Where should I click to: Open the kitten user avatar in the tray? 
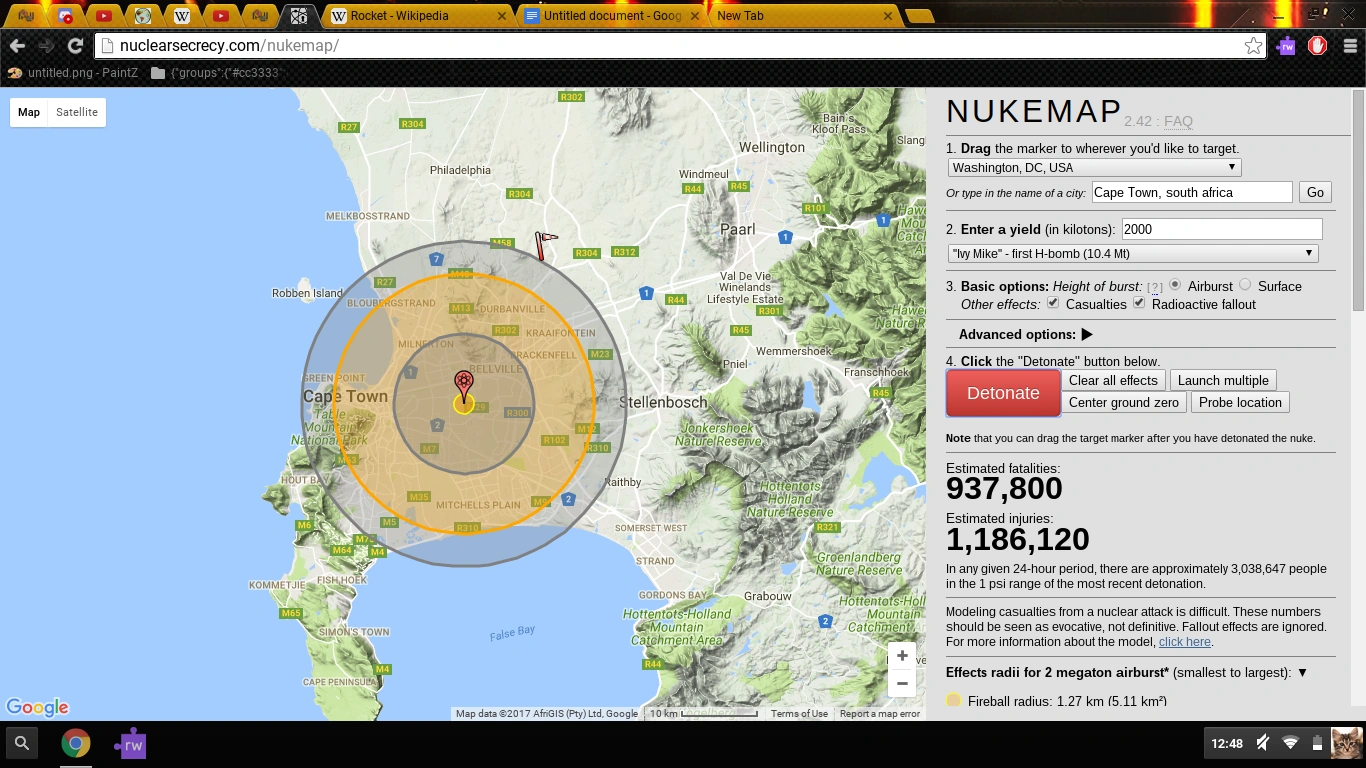tap(1346, 743)
